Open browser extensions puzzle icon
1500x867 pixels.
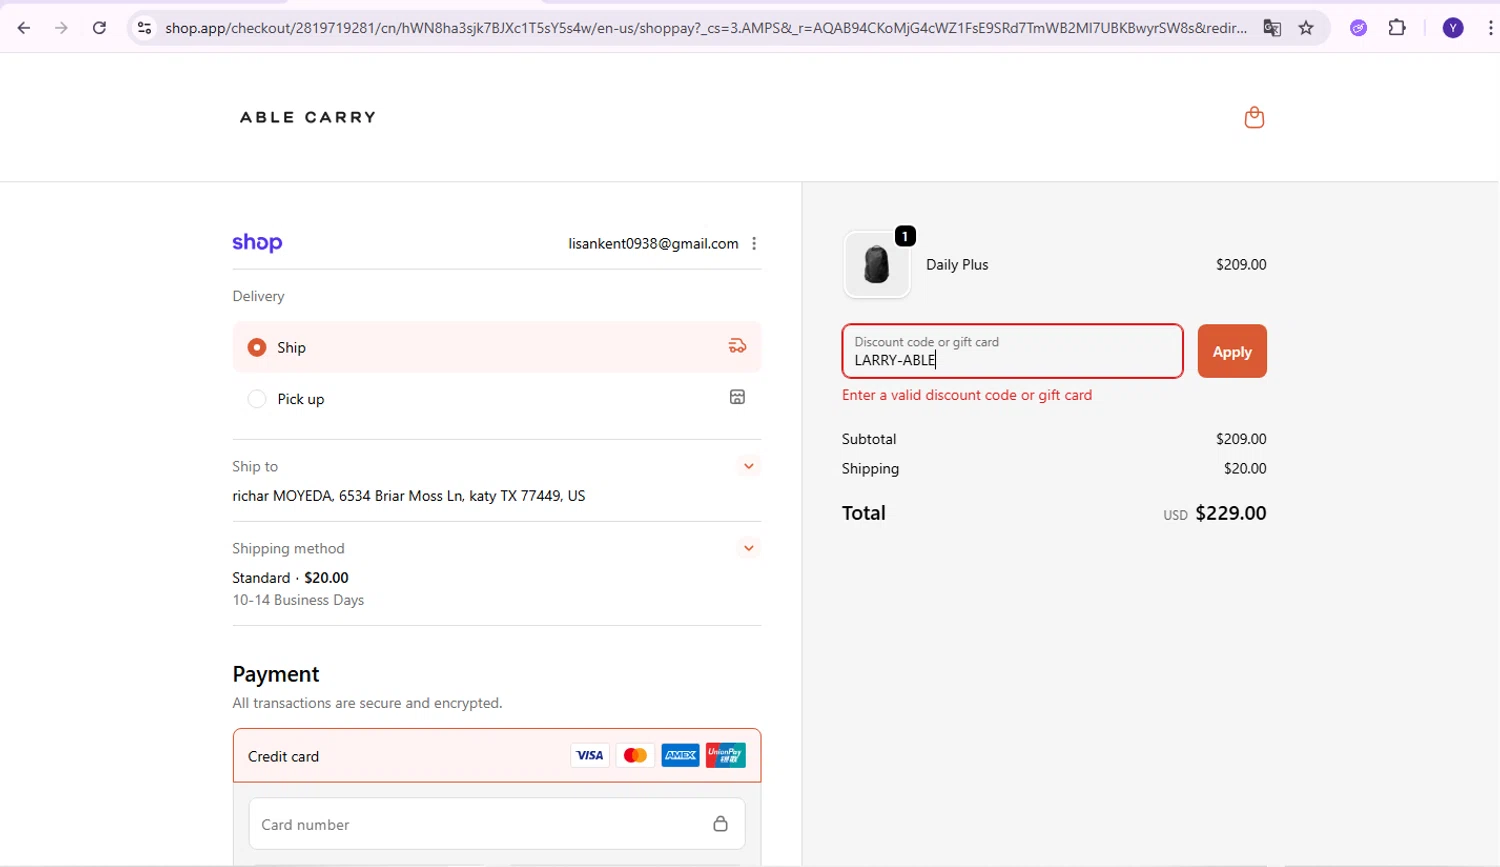click(x=1397, y=28)
